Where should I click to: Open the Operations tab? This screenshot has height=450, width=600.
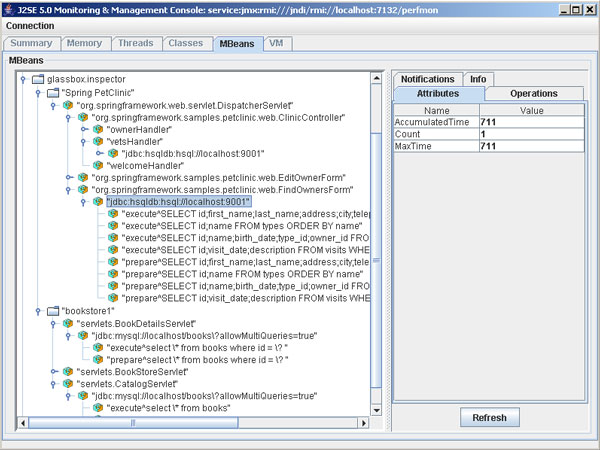pyautogui.click(x=533, y=93)
